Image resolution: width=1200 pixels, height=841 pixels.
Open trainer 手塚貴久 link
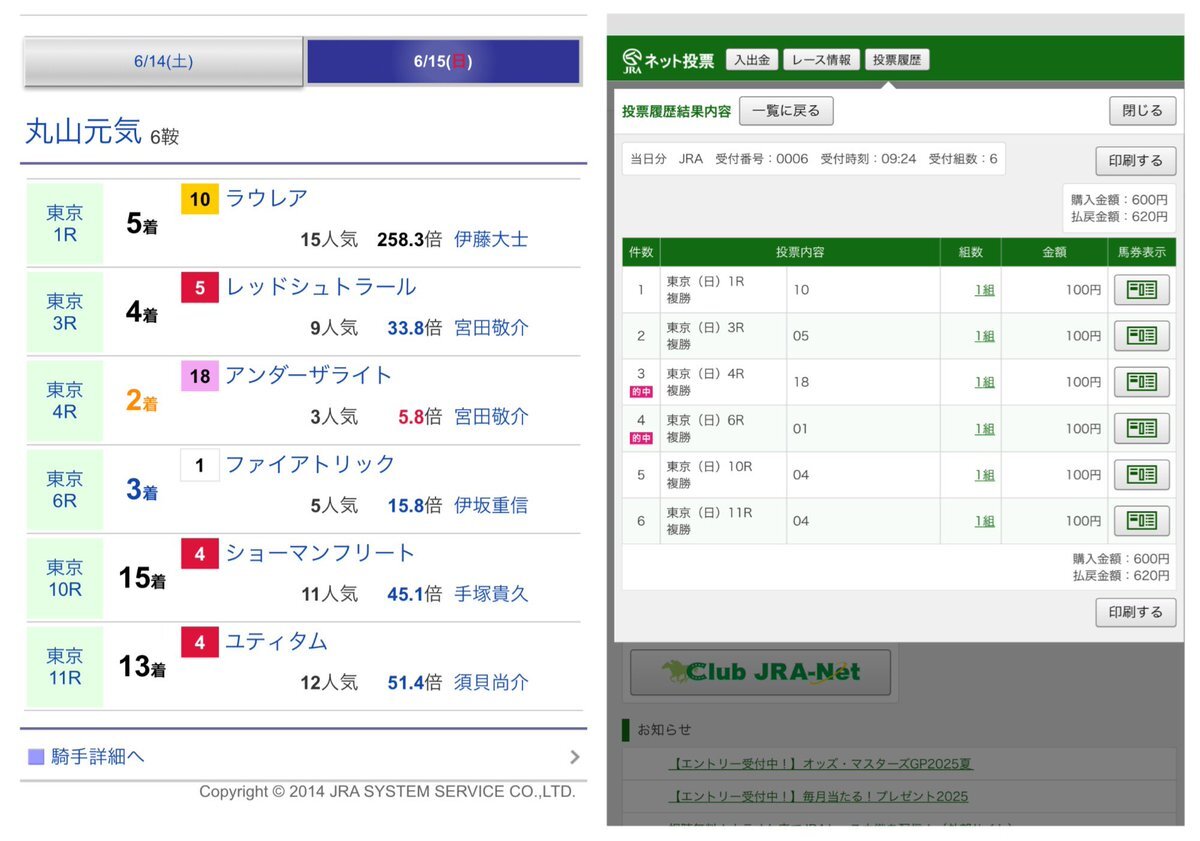[x=491, y=594]
